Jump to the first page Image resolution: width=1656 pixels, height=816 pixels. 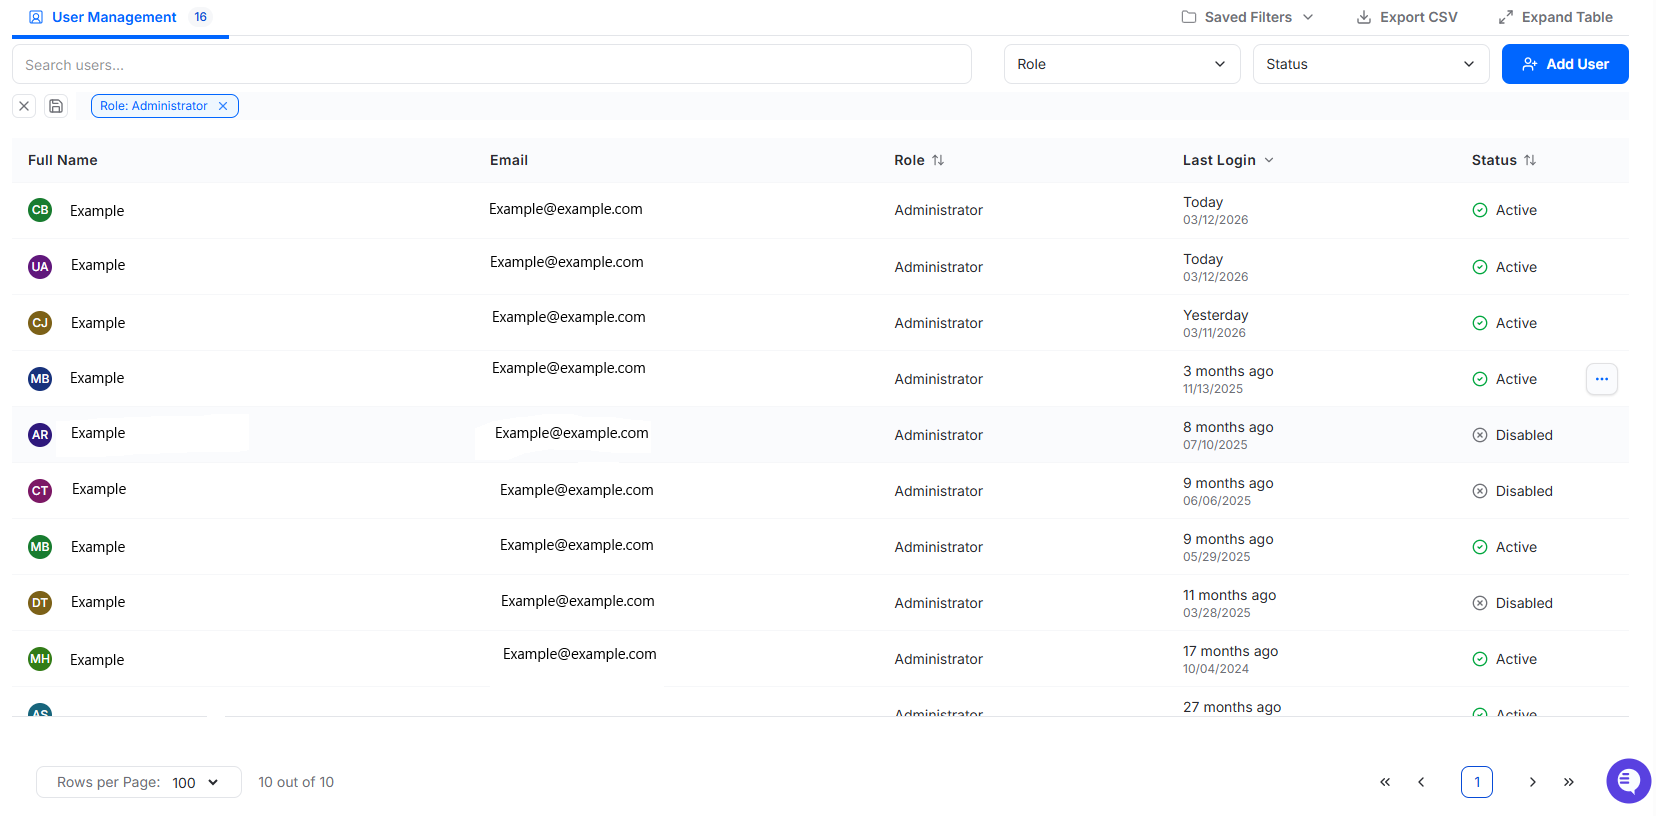coord(1385,782)
